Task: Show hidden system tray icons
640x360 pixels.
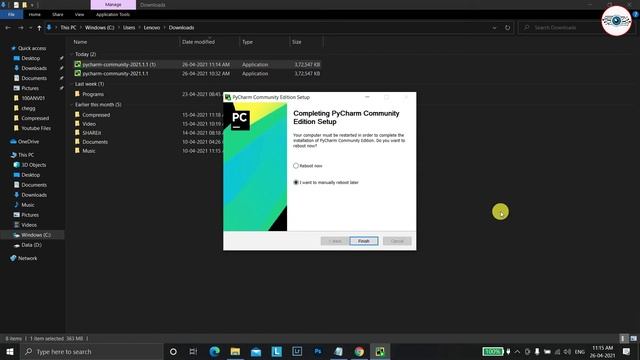Action: coord(517,351)
